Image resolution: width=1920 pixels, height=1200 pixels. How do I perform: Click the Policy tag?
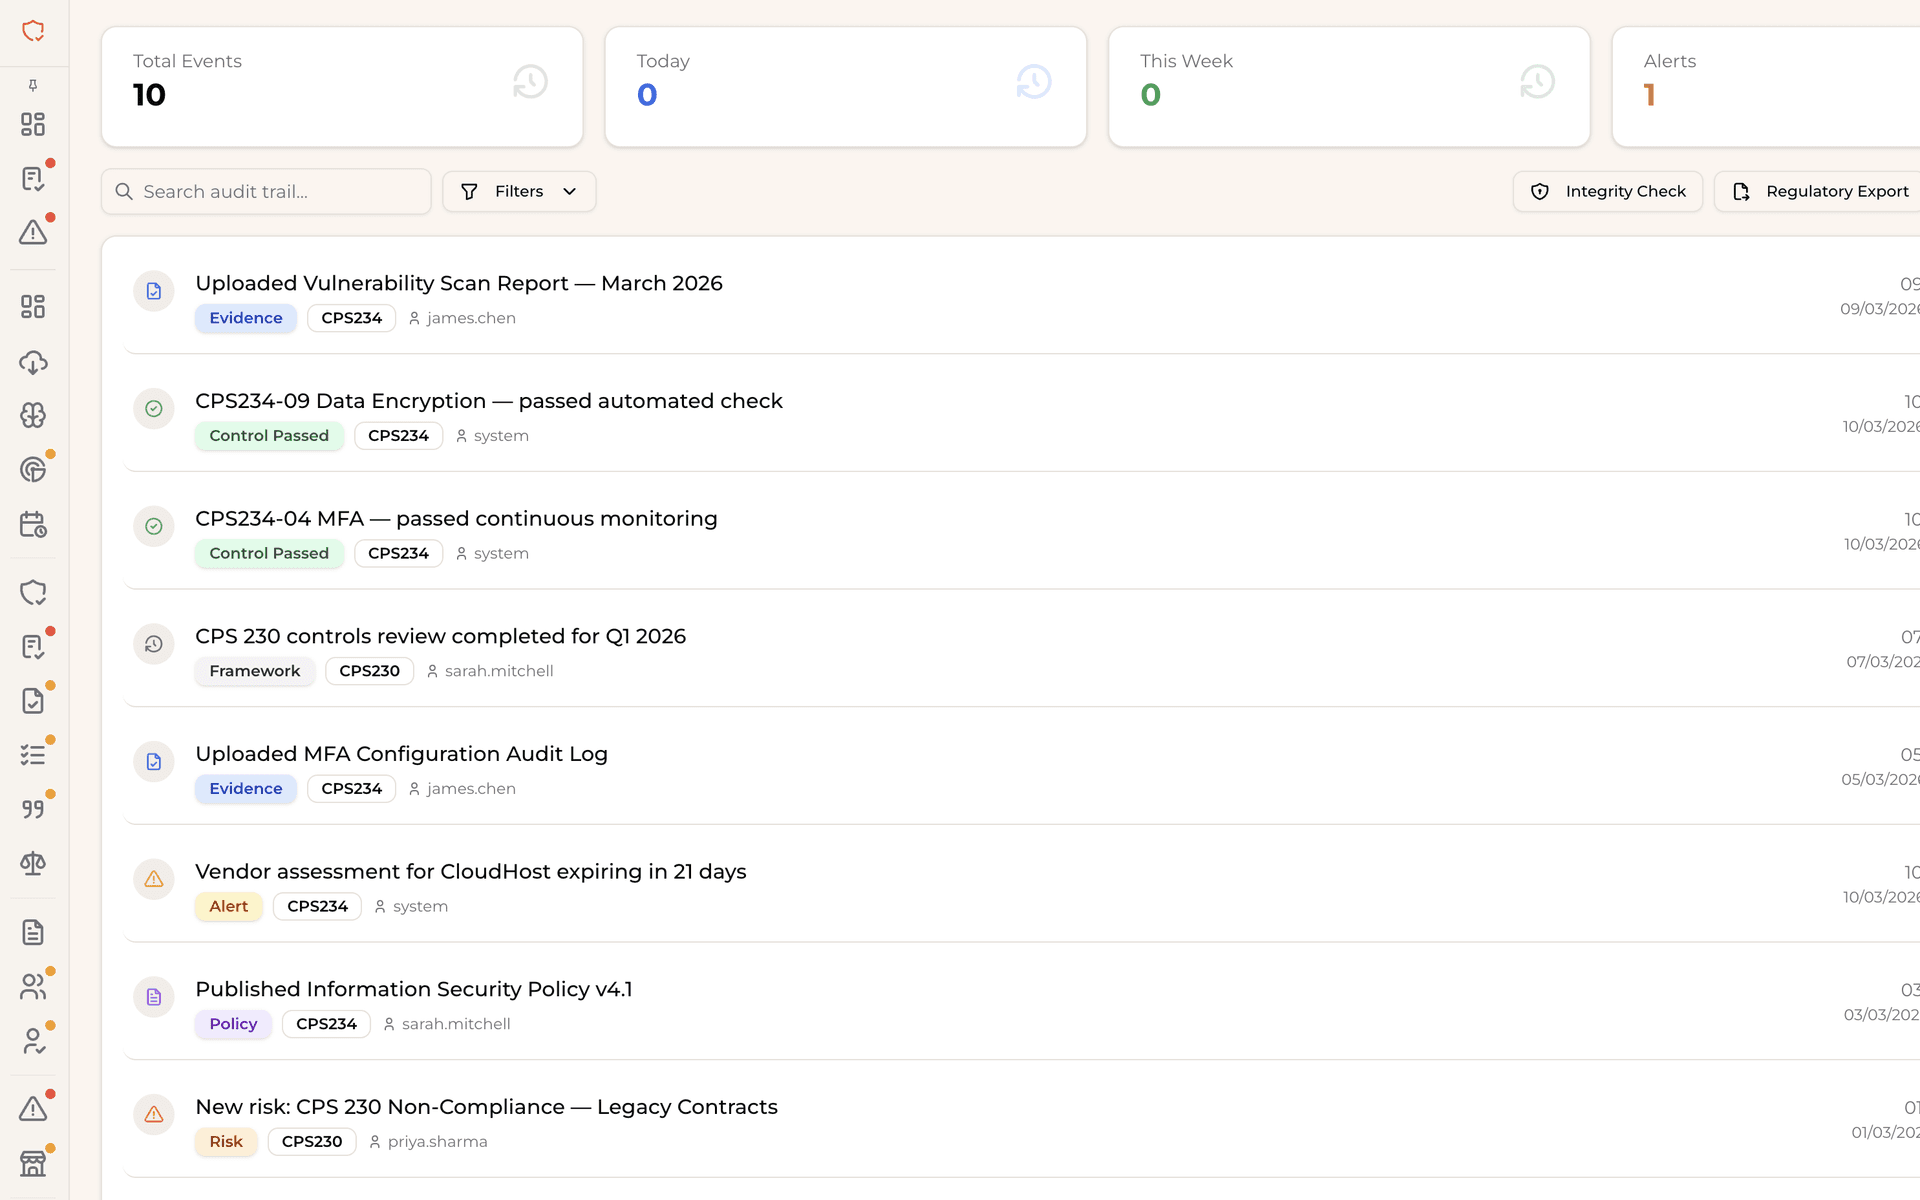[233, 1024]
